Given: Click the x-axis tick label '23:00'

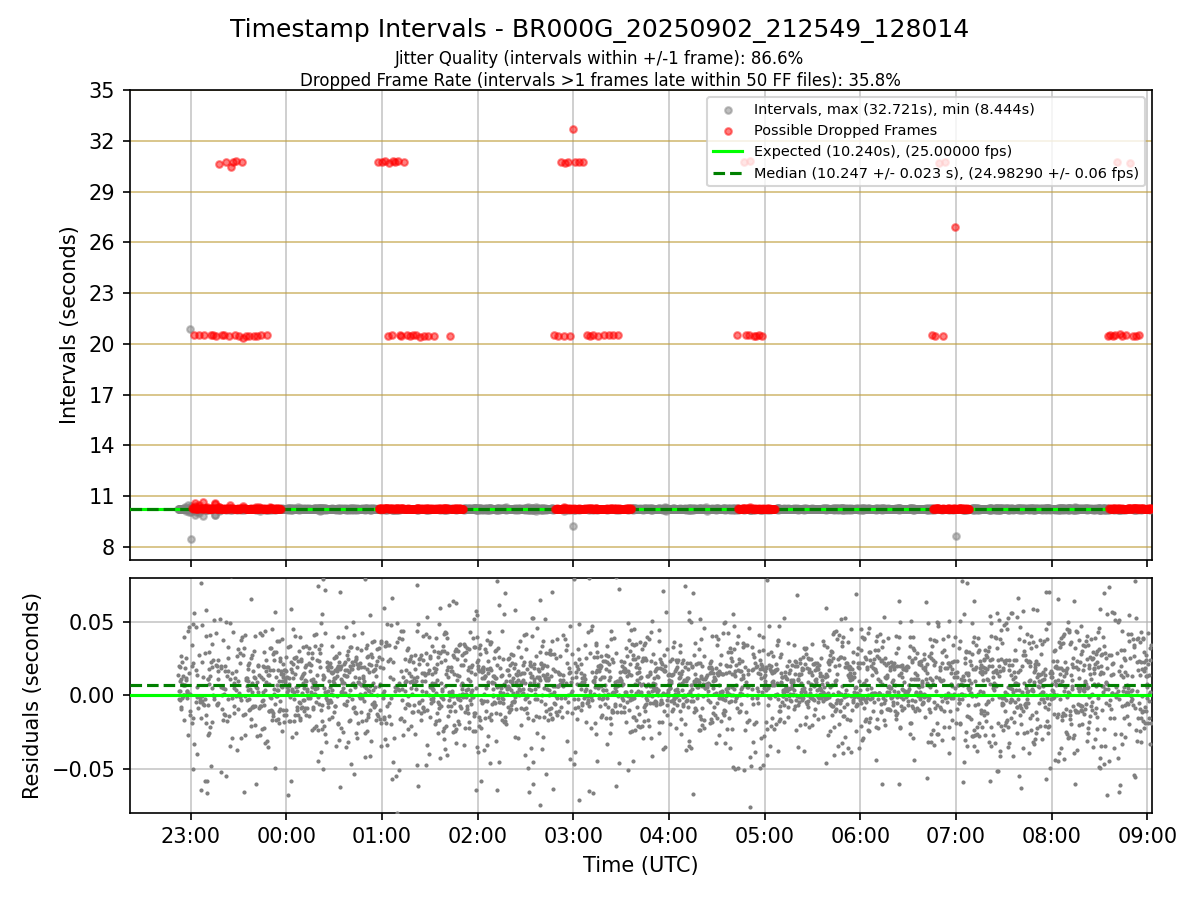Looking at the screenshot, I should point(190,836).
